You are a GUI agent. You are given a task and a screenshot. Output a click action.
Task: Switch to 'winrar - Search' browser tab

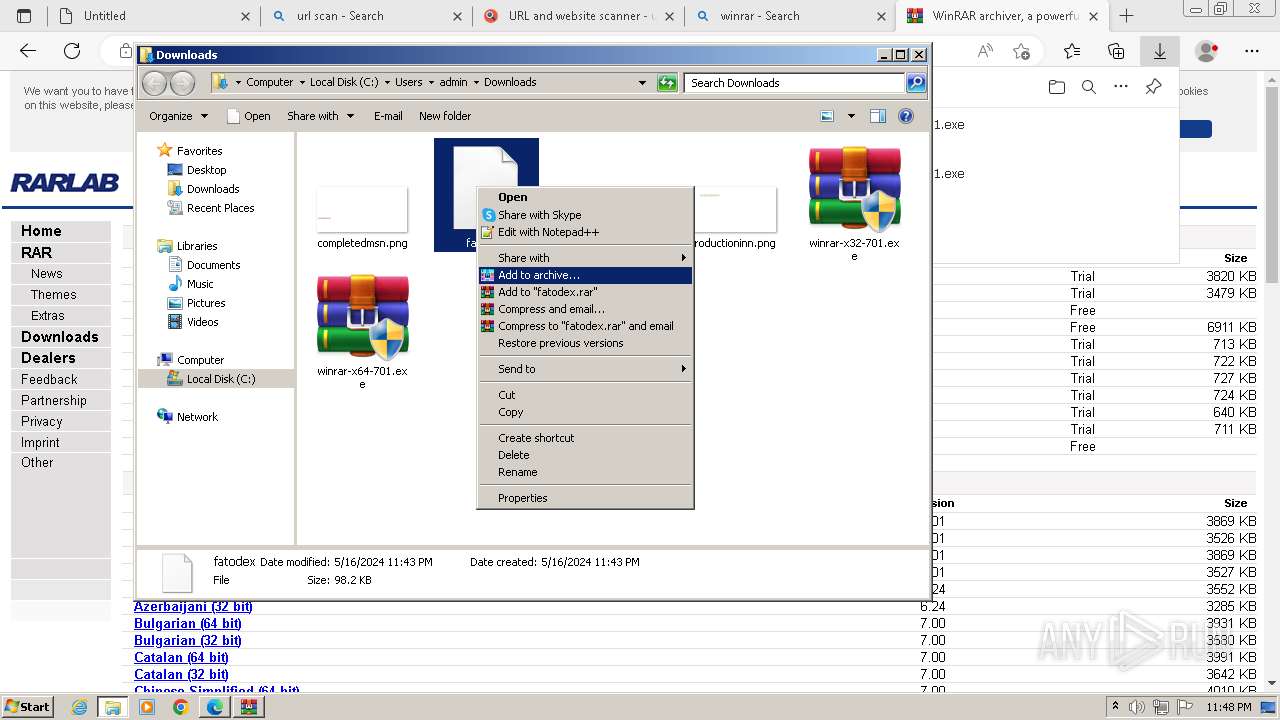790,16
